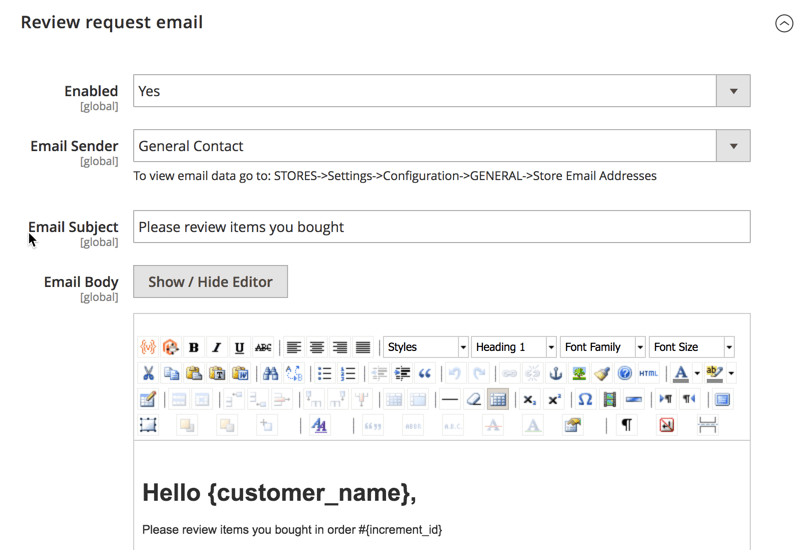Image resolution: width=804 pixels, height=550 pixels.
Task: Open the Enabled dropdown
Action: 733,91
